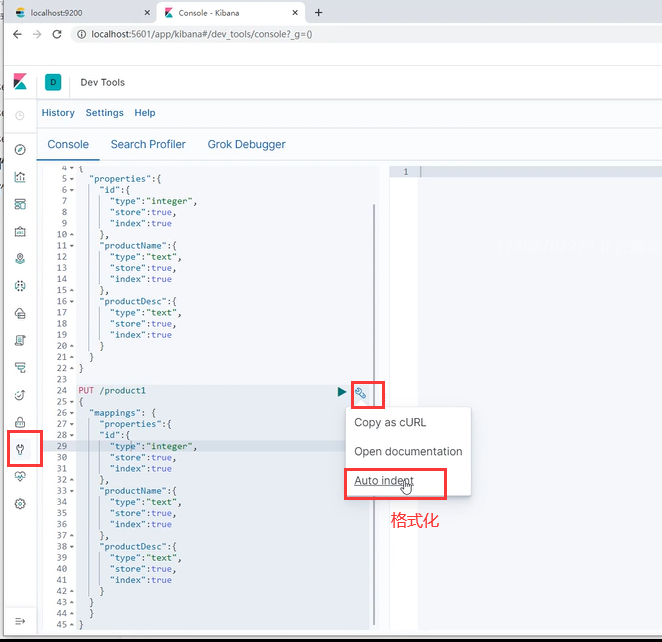Open Machine Learning icon in sidebar
Image resolution: width=662 pixels, height=642 pixels.
[x=20, y=286]
